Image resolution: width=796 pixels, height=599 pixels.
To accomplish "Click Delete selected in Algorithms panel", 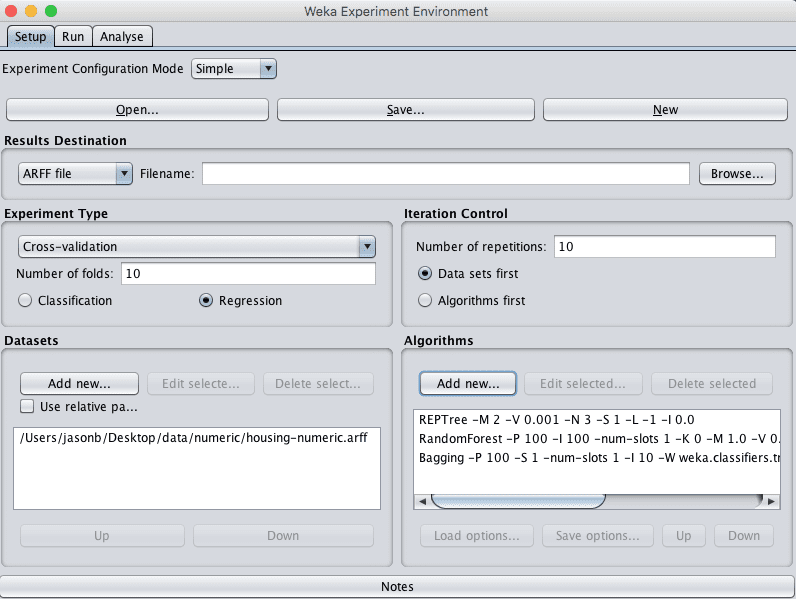I will tap(712, 384).
